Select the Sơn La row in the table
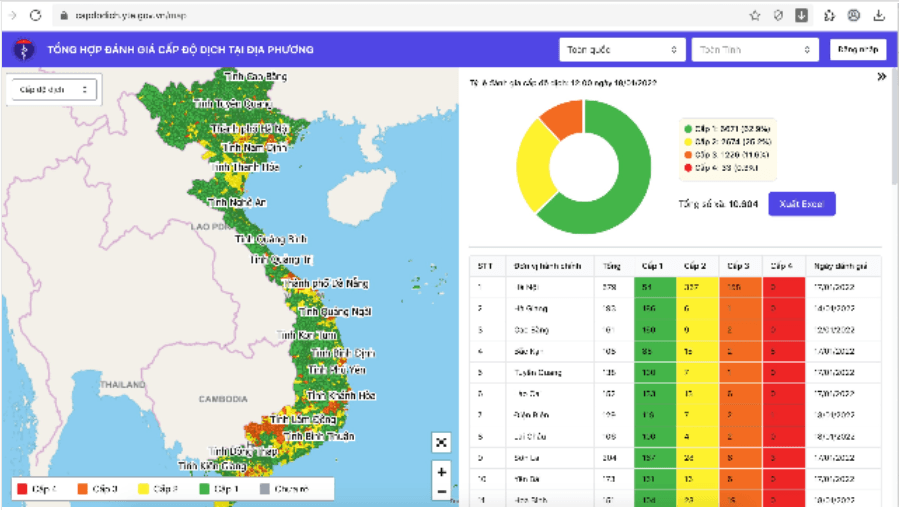 (675, 458)
